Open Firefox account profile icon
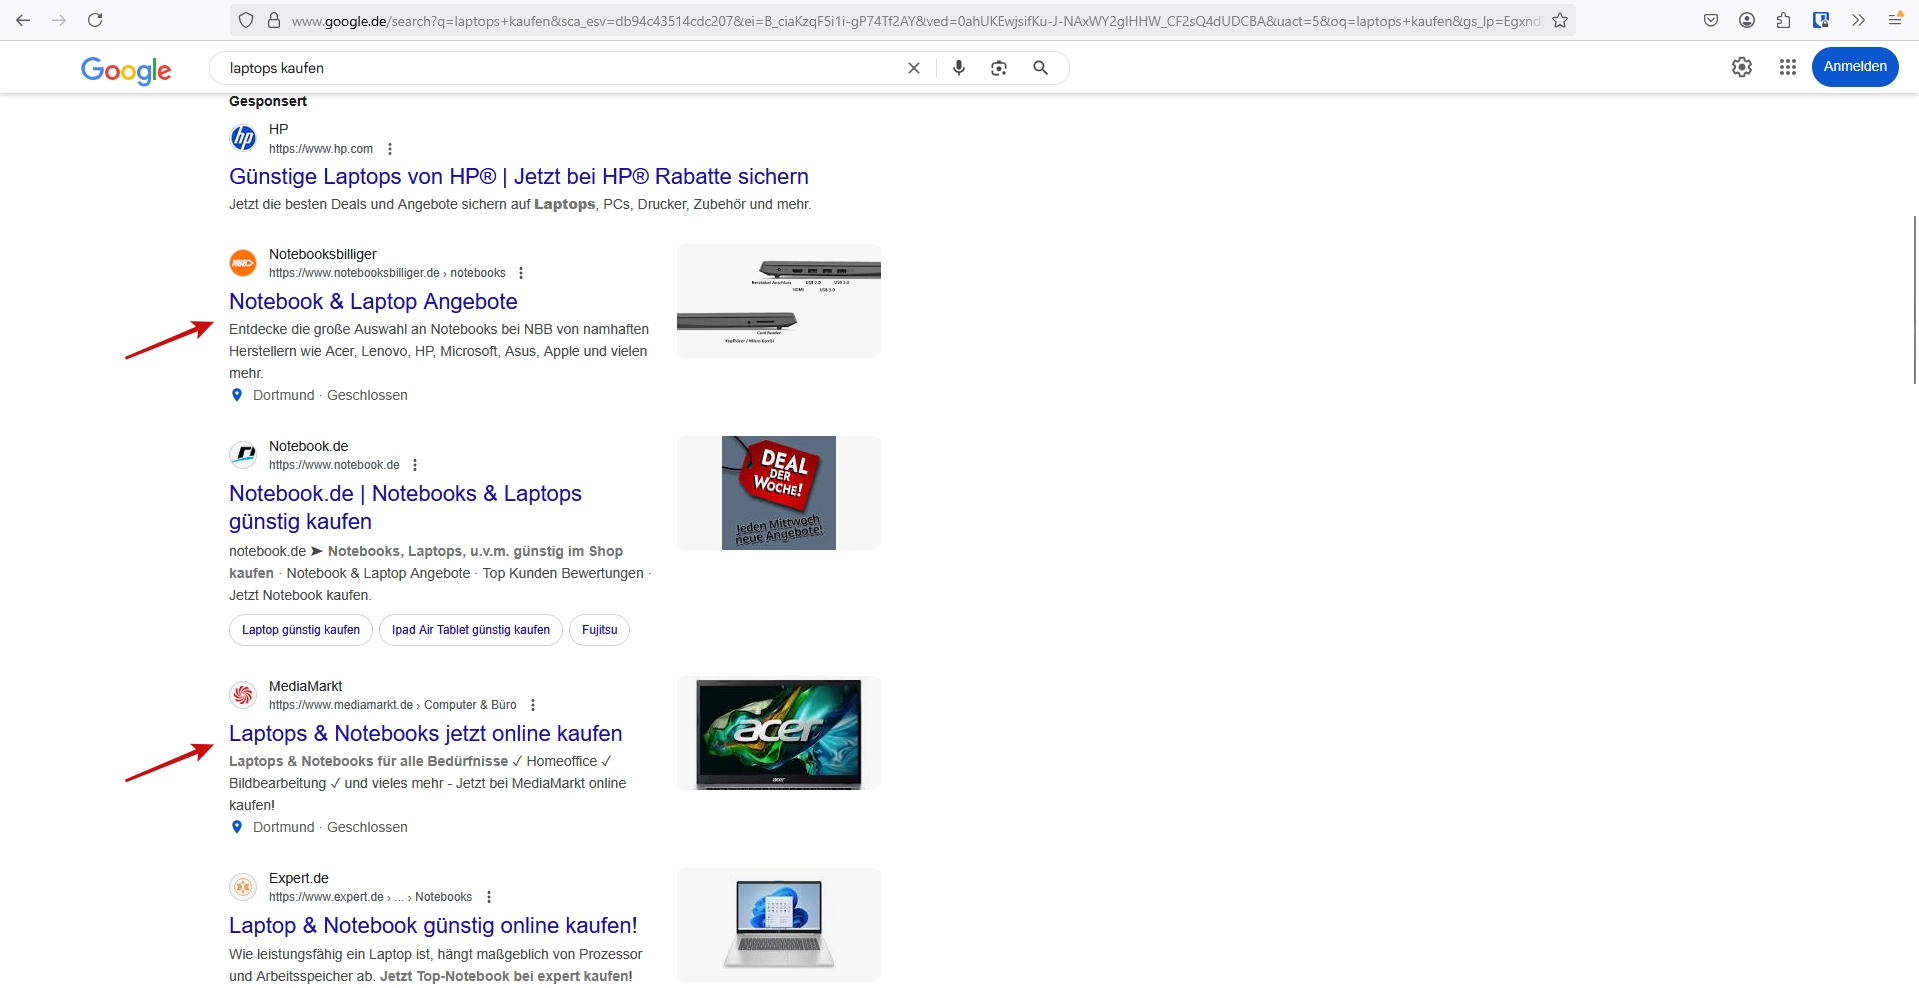This screenshot has height=988, width=1919. pos(1747,20)
